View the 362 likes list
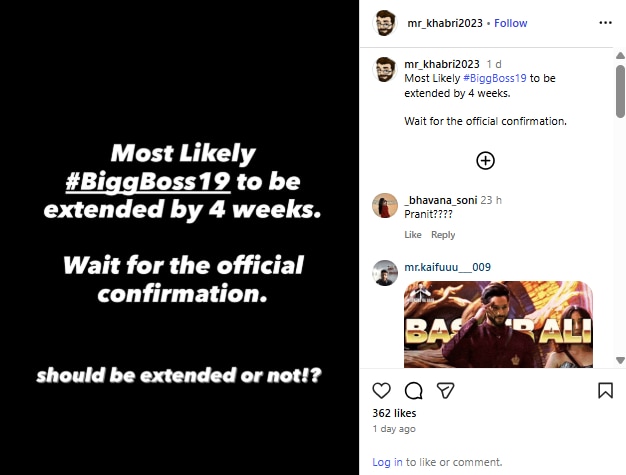 tap(394, 412)
